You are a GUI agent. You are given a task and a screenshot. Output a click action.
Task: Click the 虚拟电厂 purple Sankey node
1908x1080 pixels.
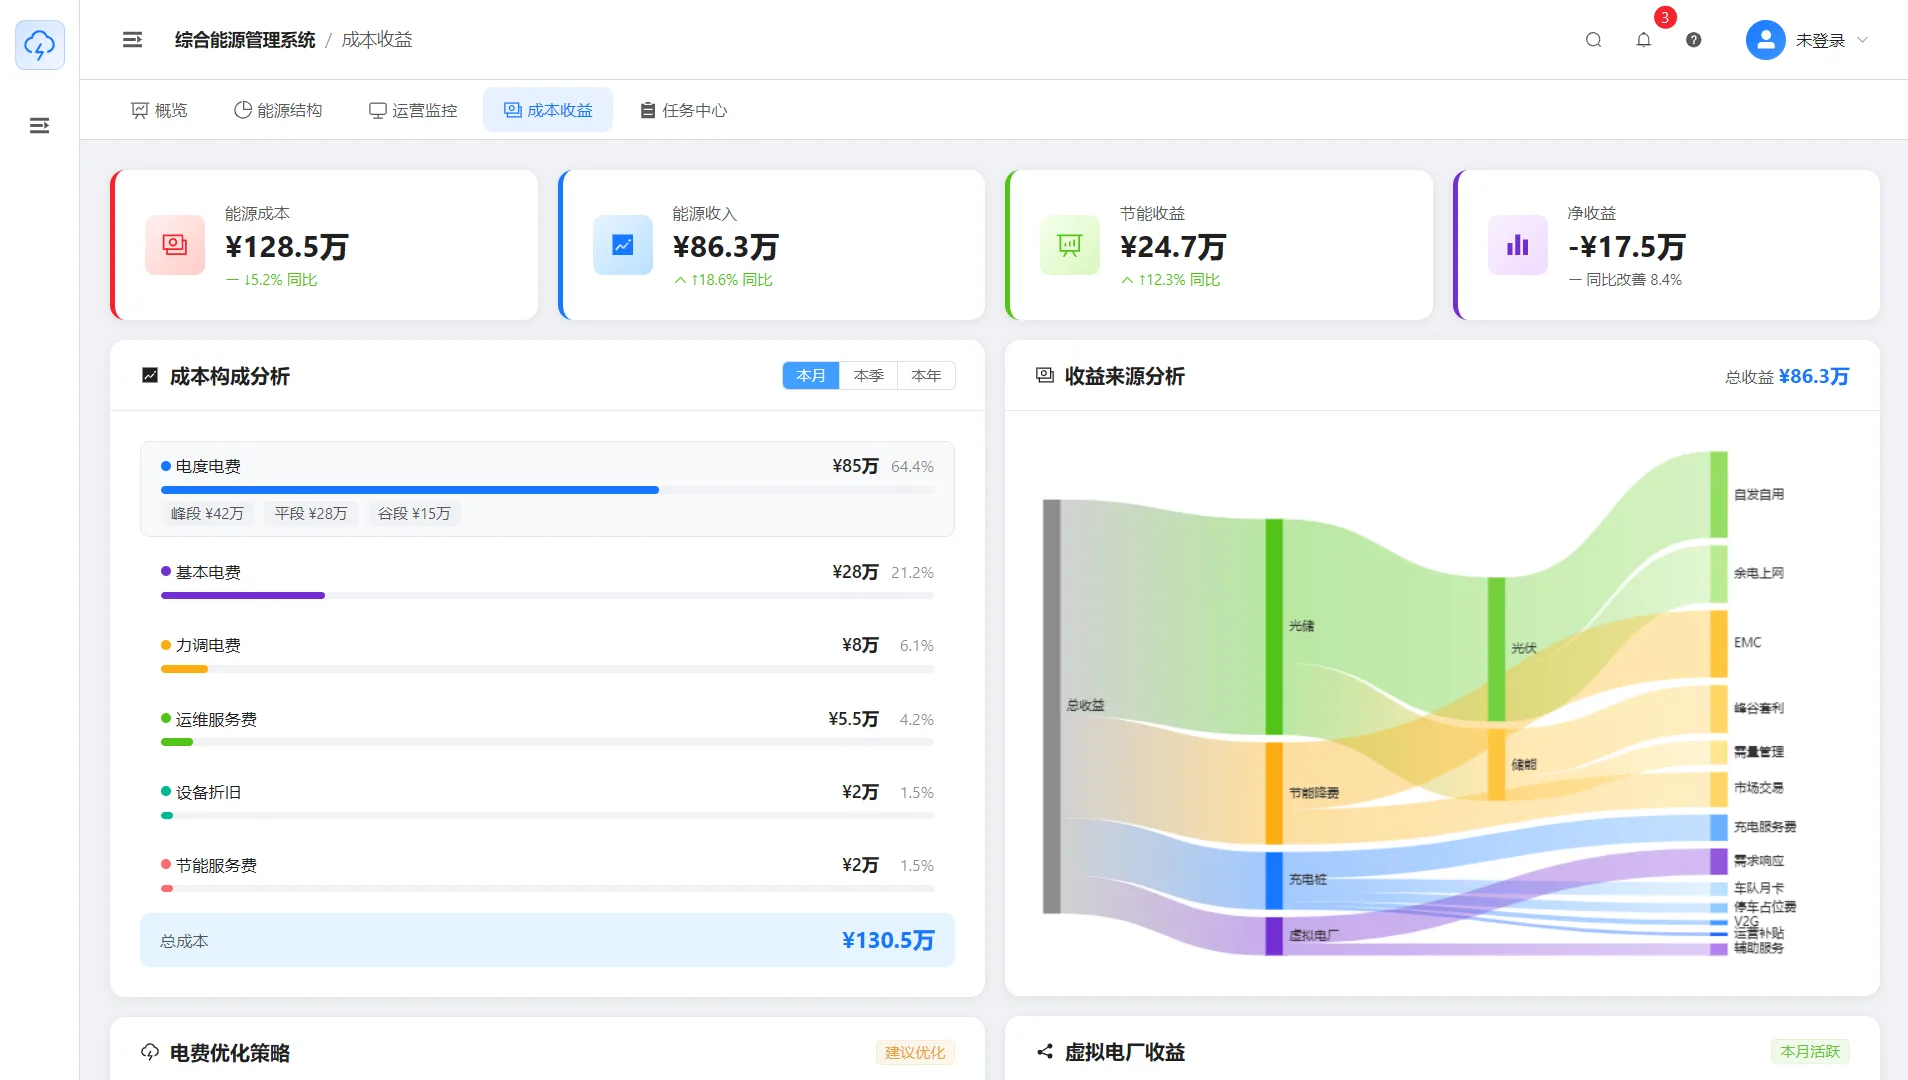1274,936
